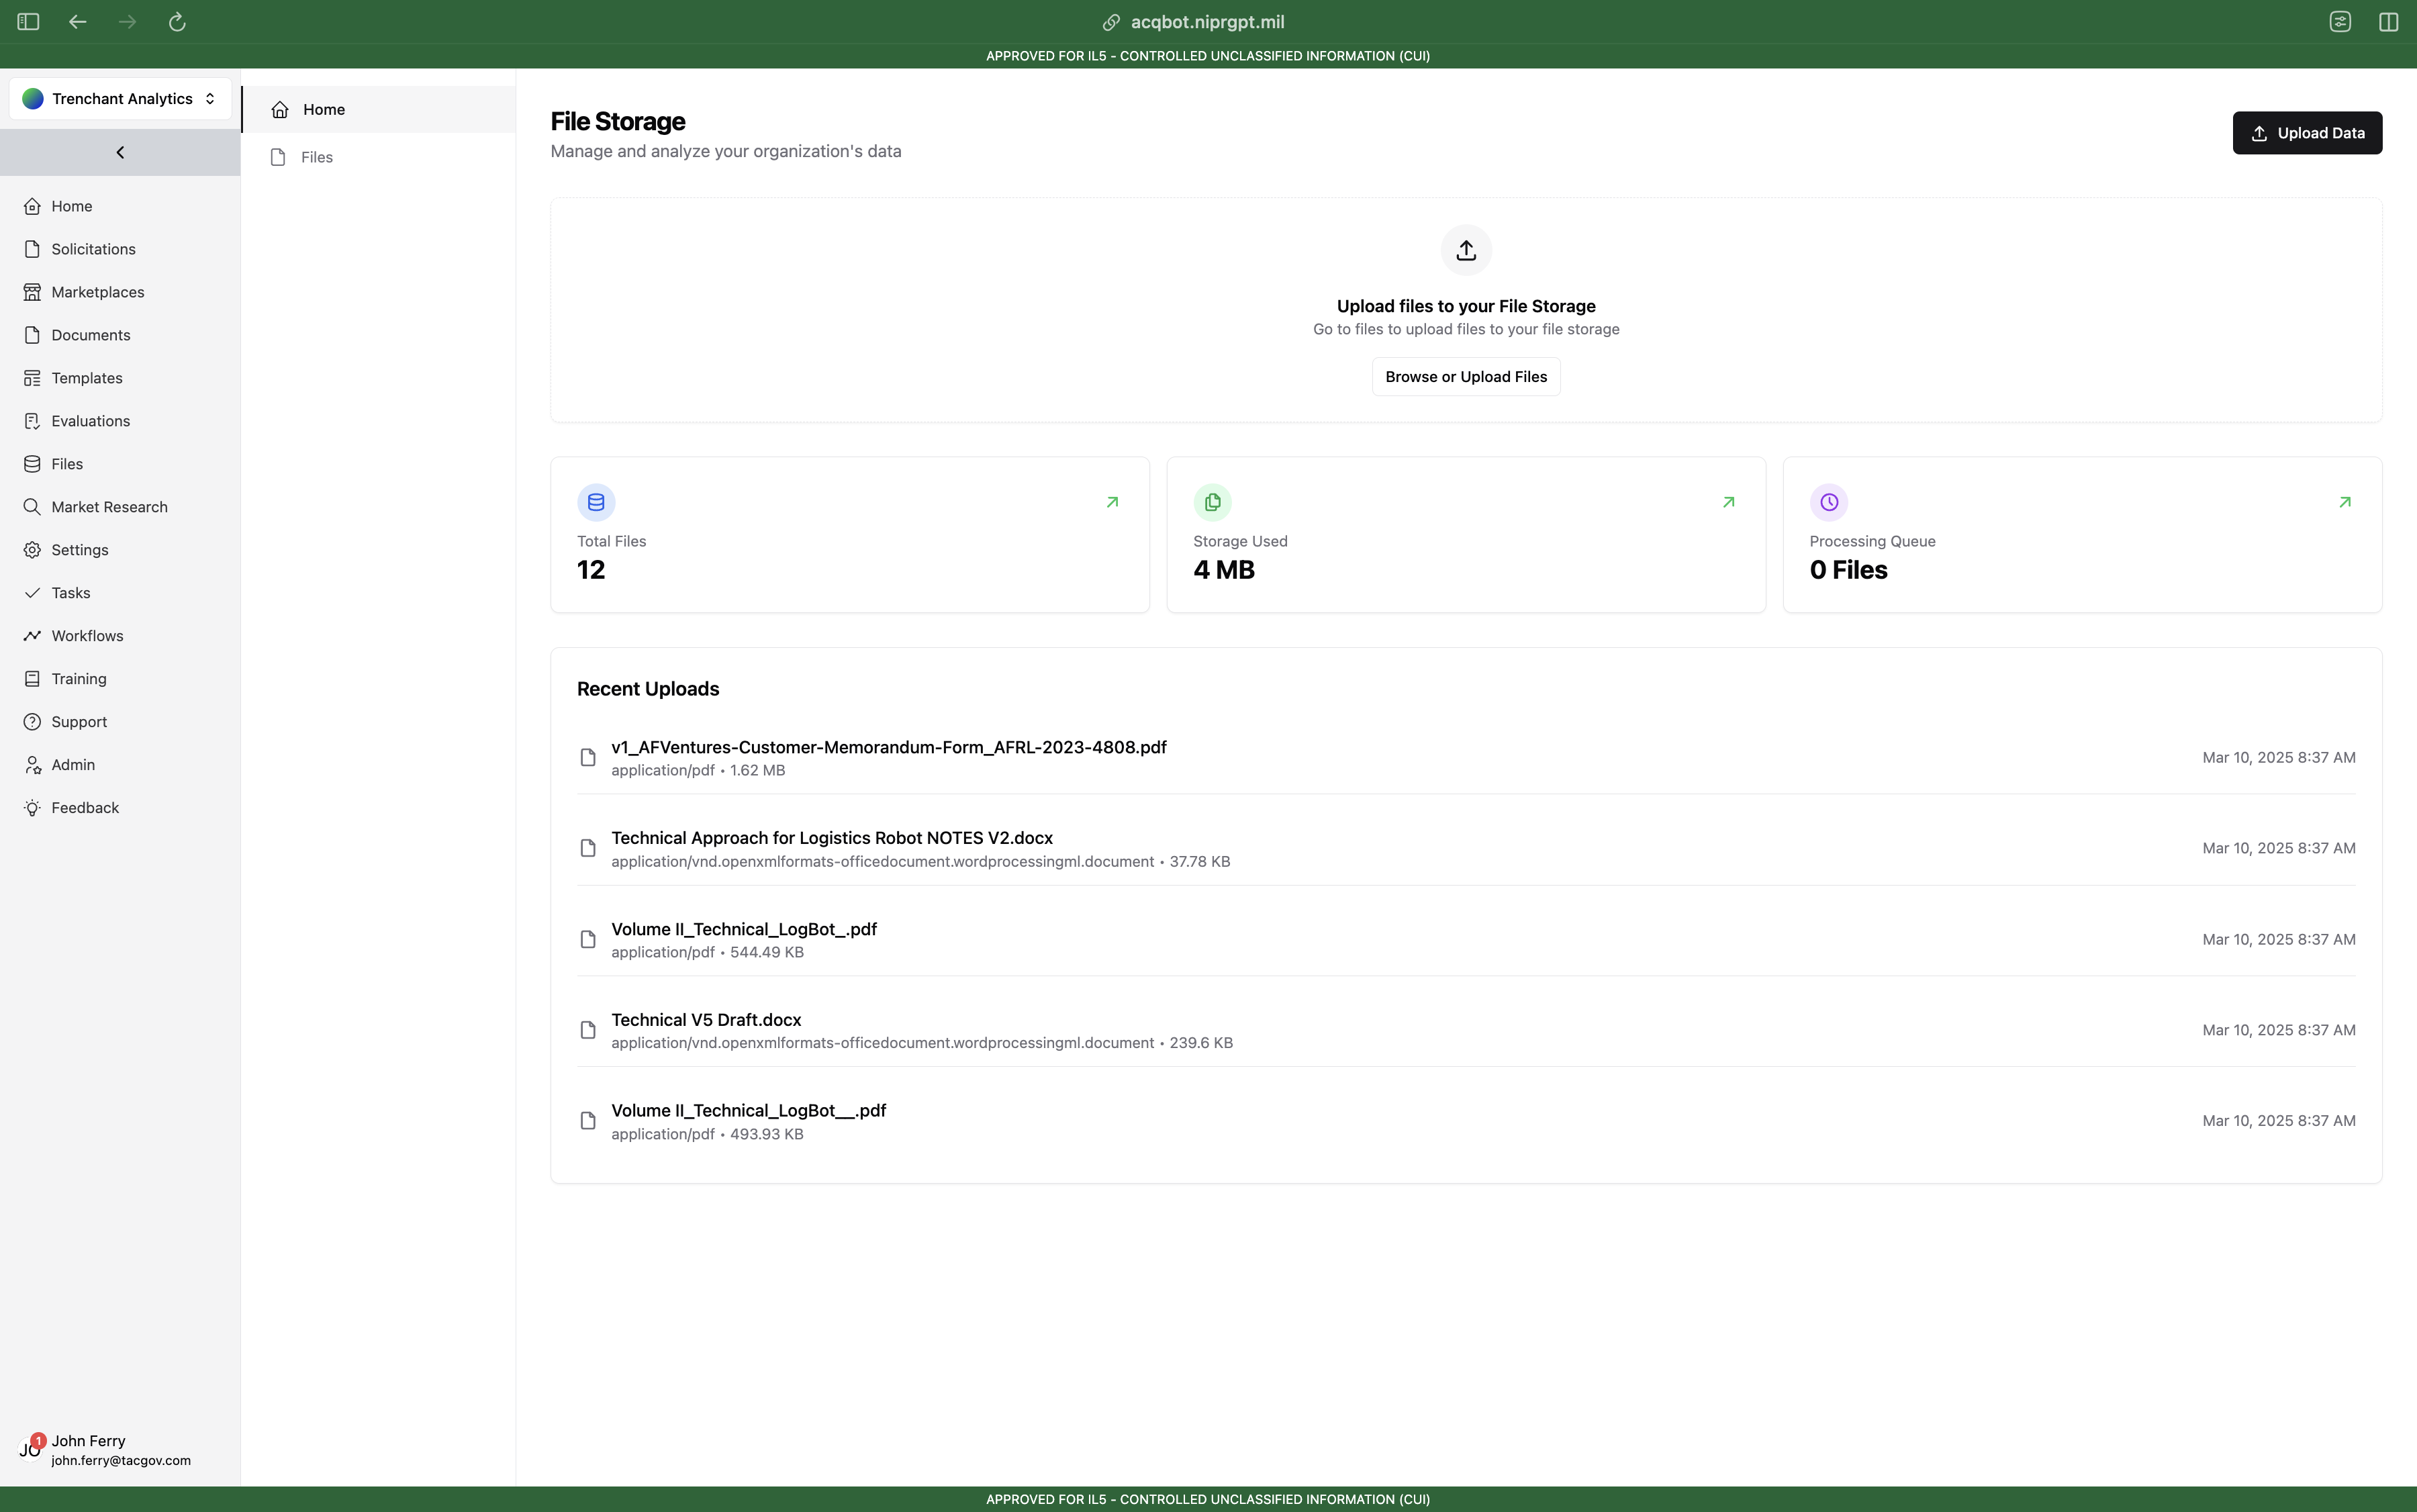This screenshot has height=1512, width=2417.
Task: Go forward with the browser arrow
Action: pos(127,22)
